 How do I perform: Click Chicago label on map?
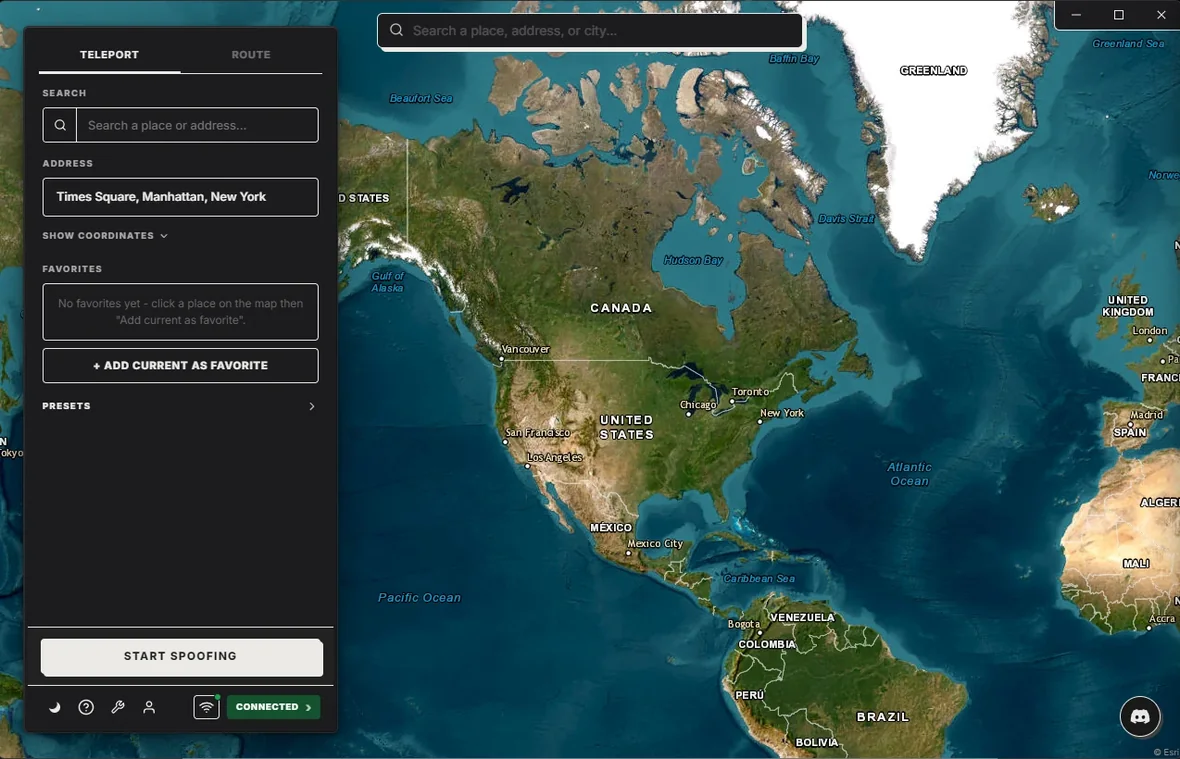pos(698,405)
